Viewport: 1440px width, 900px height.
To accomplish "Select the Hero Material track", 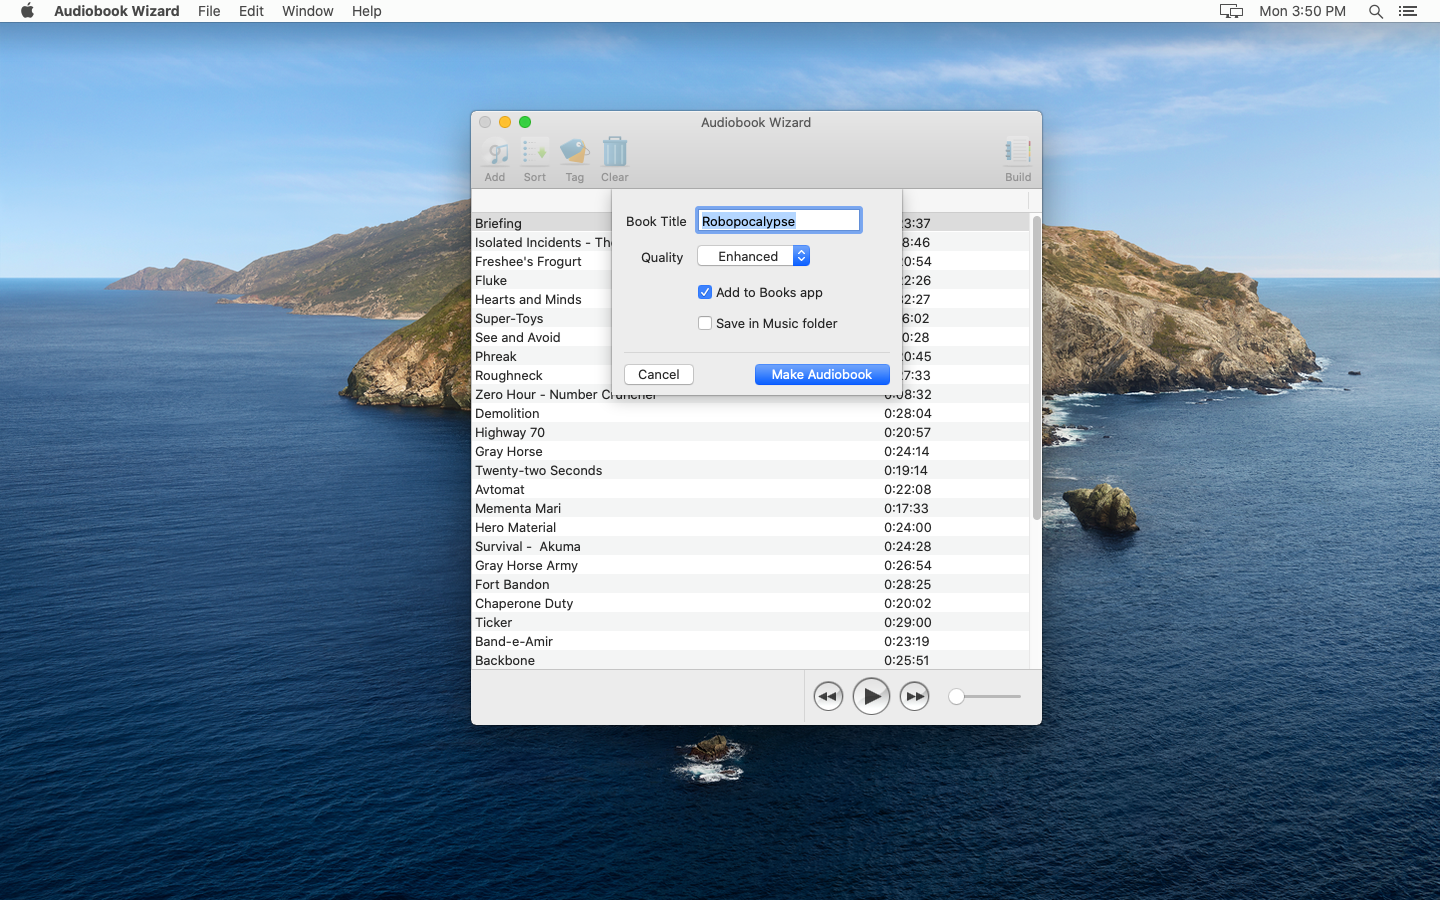I will (750, 527).
